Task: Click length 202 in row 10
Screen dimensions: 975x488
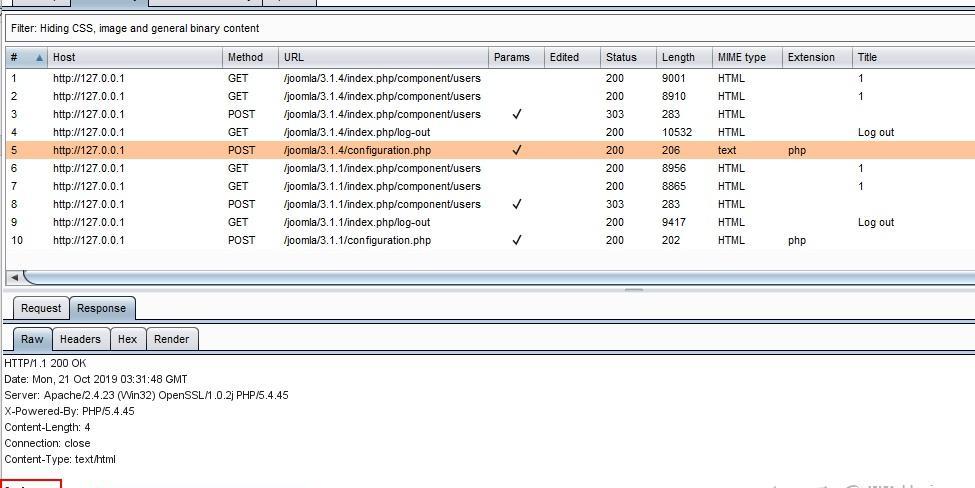Action: coord(671,241)
